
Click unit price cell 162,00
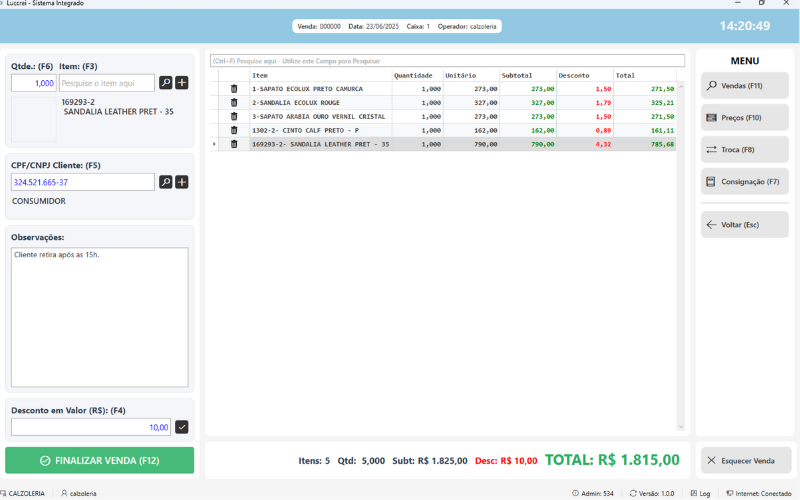click(471, 130)
